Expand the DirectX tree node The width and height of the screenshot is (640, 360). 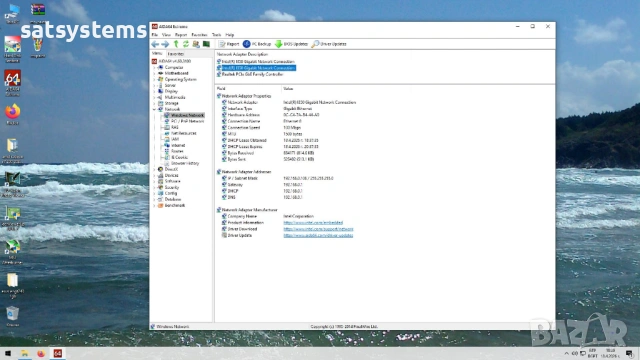[x=155, y=169]
